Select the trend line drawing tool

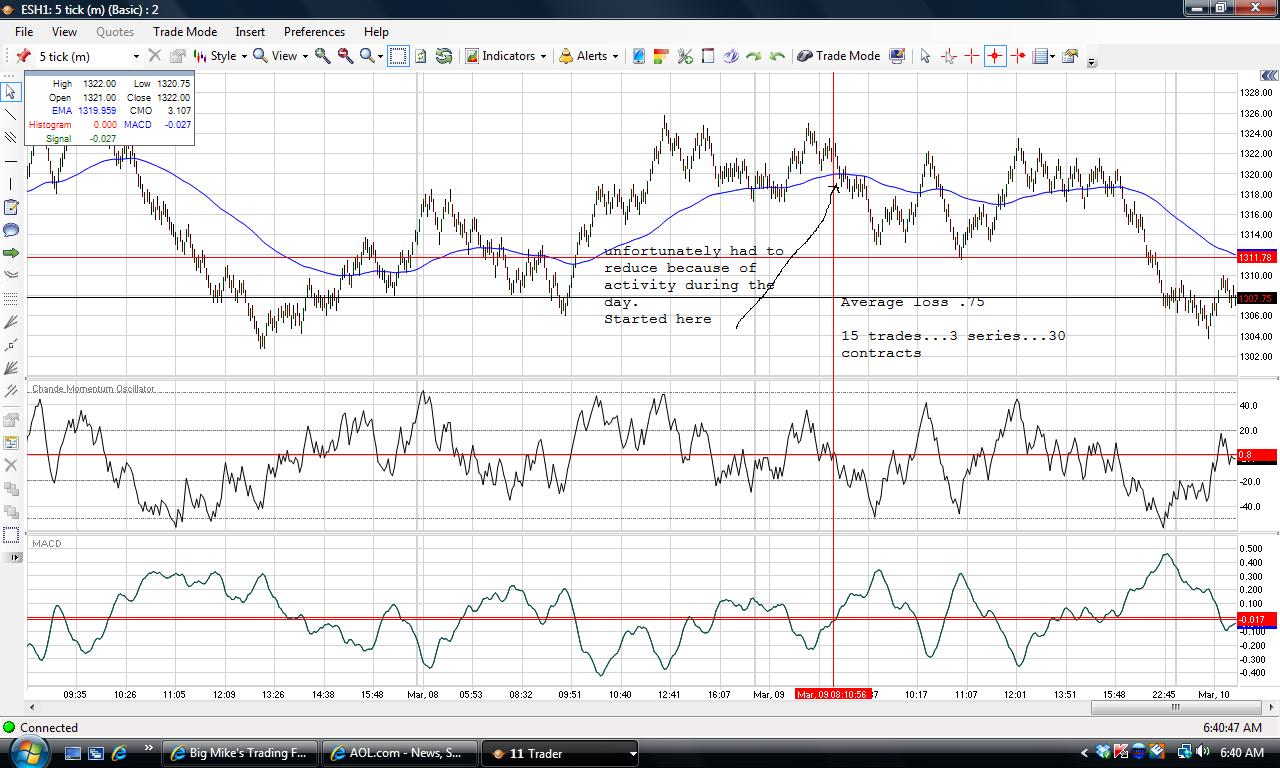tap(11, 115)
